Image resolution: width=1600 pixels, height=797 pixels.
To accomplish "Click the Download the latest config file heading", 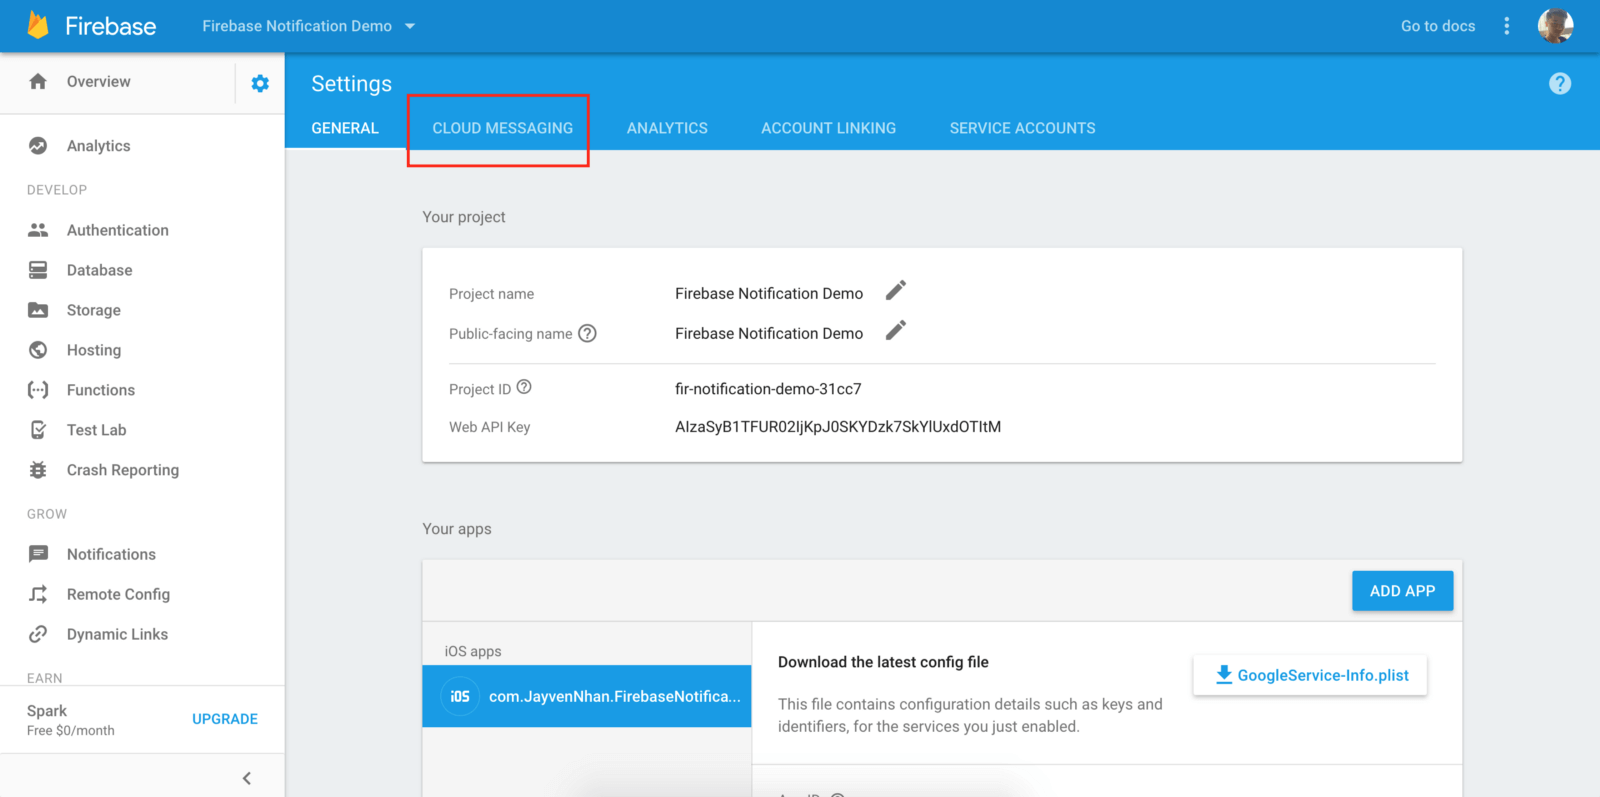I will point(883,662).
